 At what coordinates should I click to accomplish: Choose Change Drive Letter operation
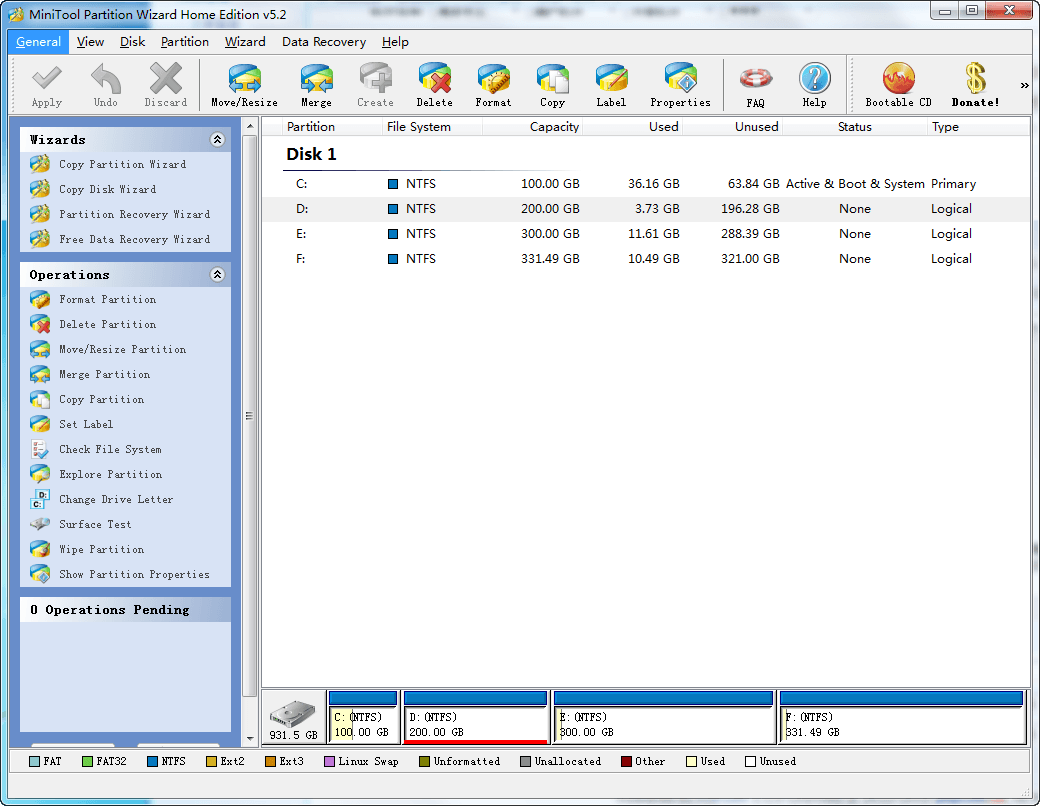click(x=116, y=499)
